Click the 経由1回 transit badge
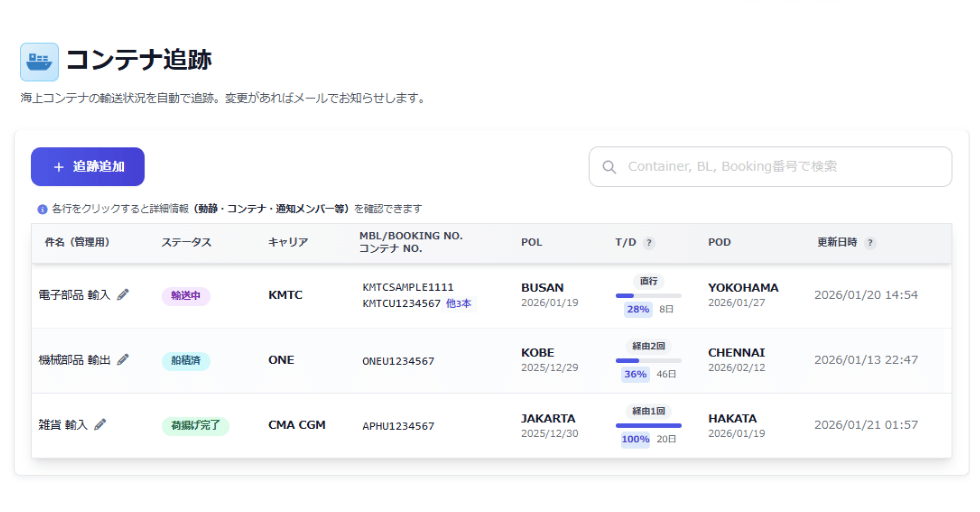Viewport: 980px width, 512px height. tap(649, 411)
